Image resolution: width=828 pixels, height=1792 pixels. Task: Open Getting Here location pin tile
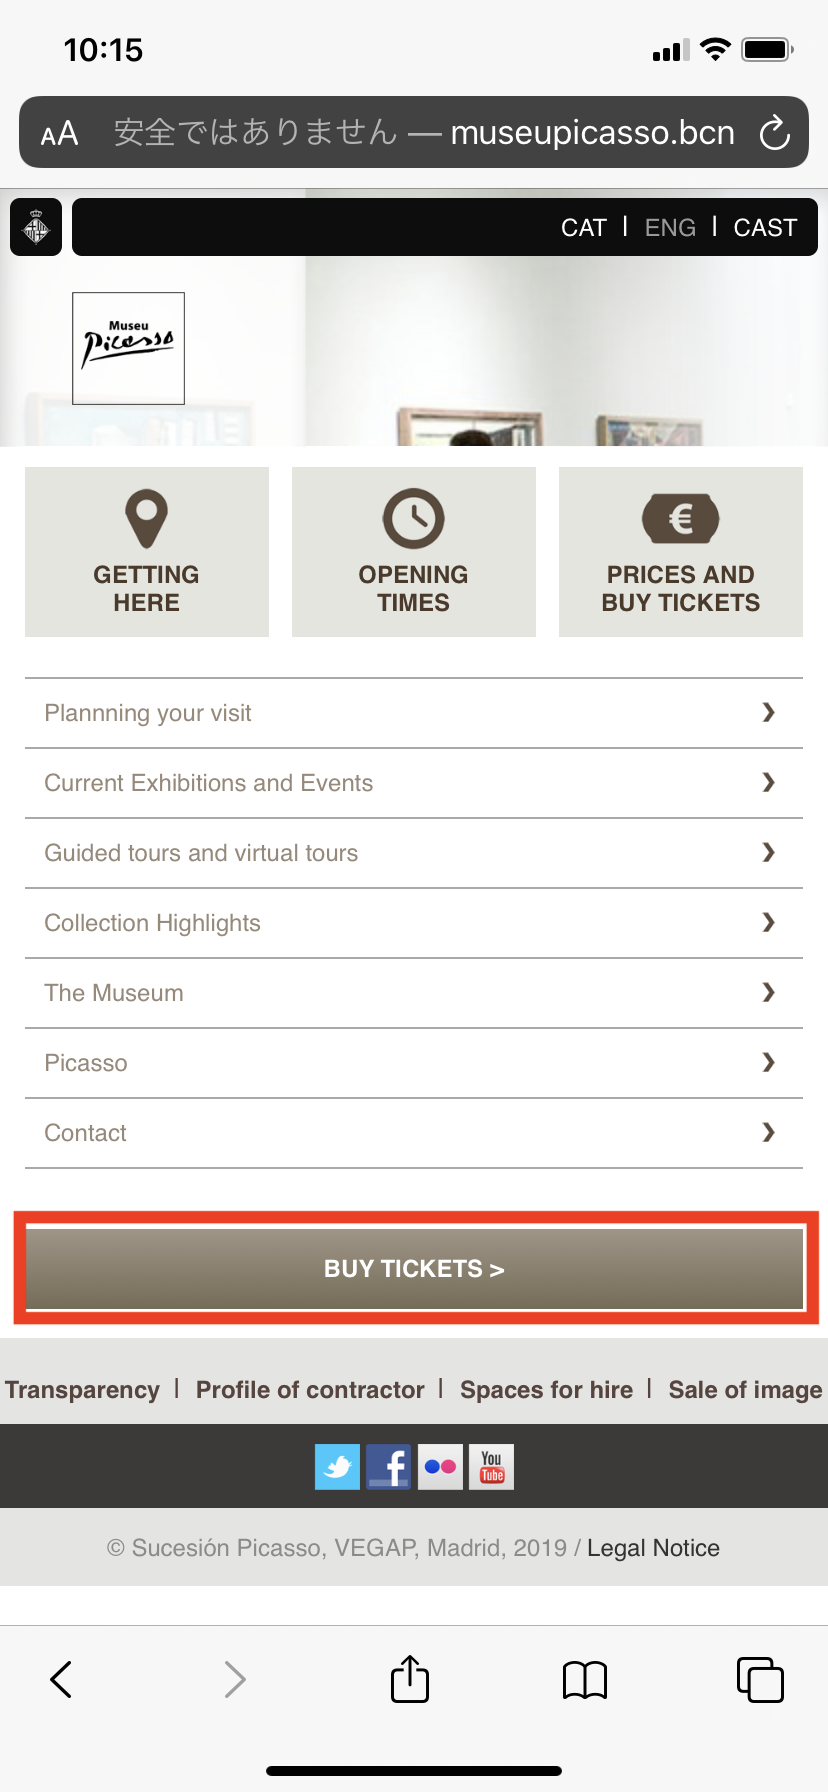pyautogui.click(x=147, y=552)
